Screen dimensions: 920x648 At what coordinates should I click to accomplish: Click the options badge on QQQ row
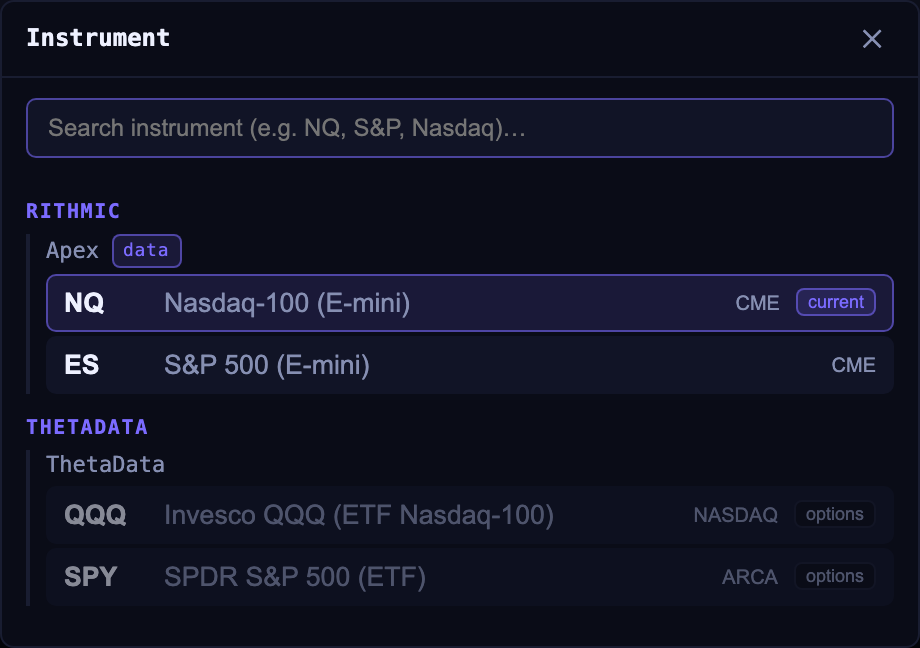(x=834, y=514)
